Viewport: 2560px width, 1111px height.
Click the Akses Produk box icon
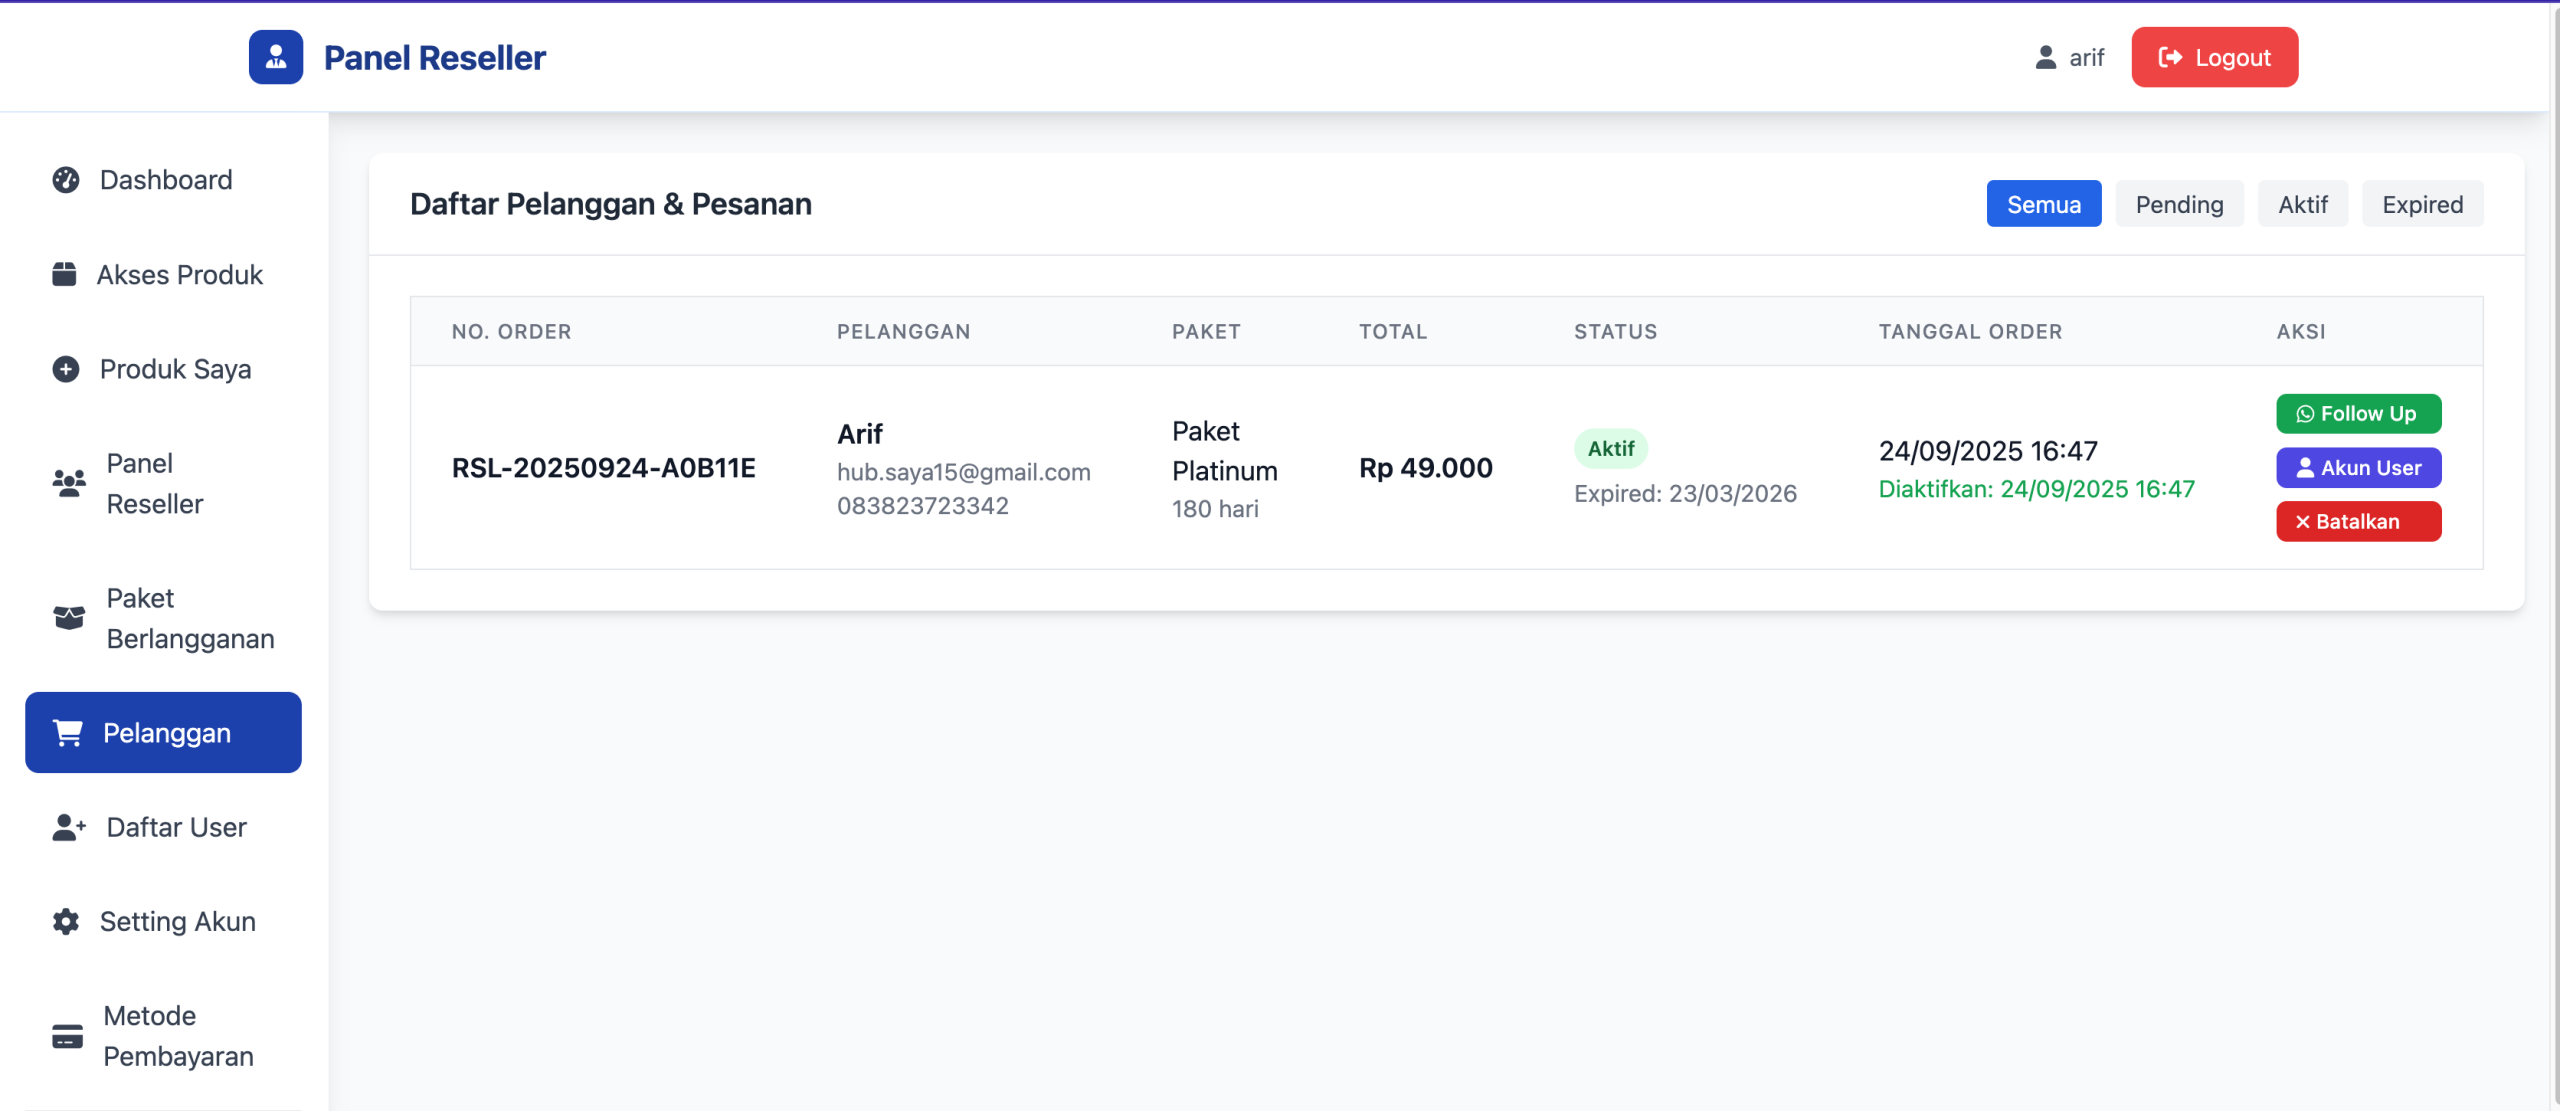click(64, 274)
